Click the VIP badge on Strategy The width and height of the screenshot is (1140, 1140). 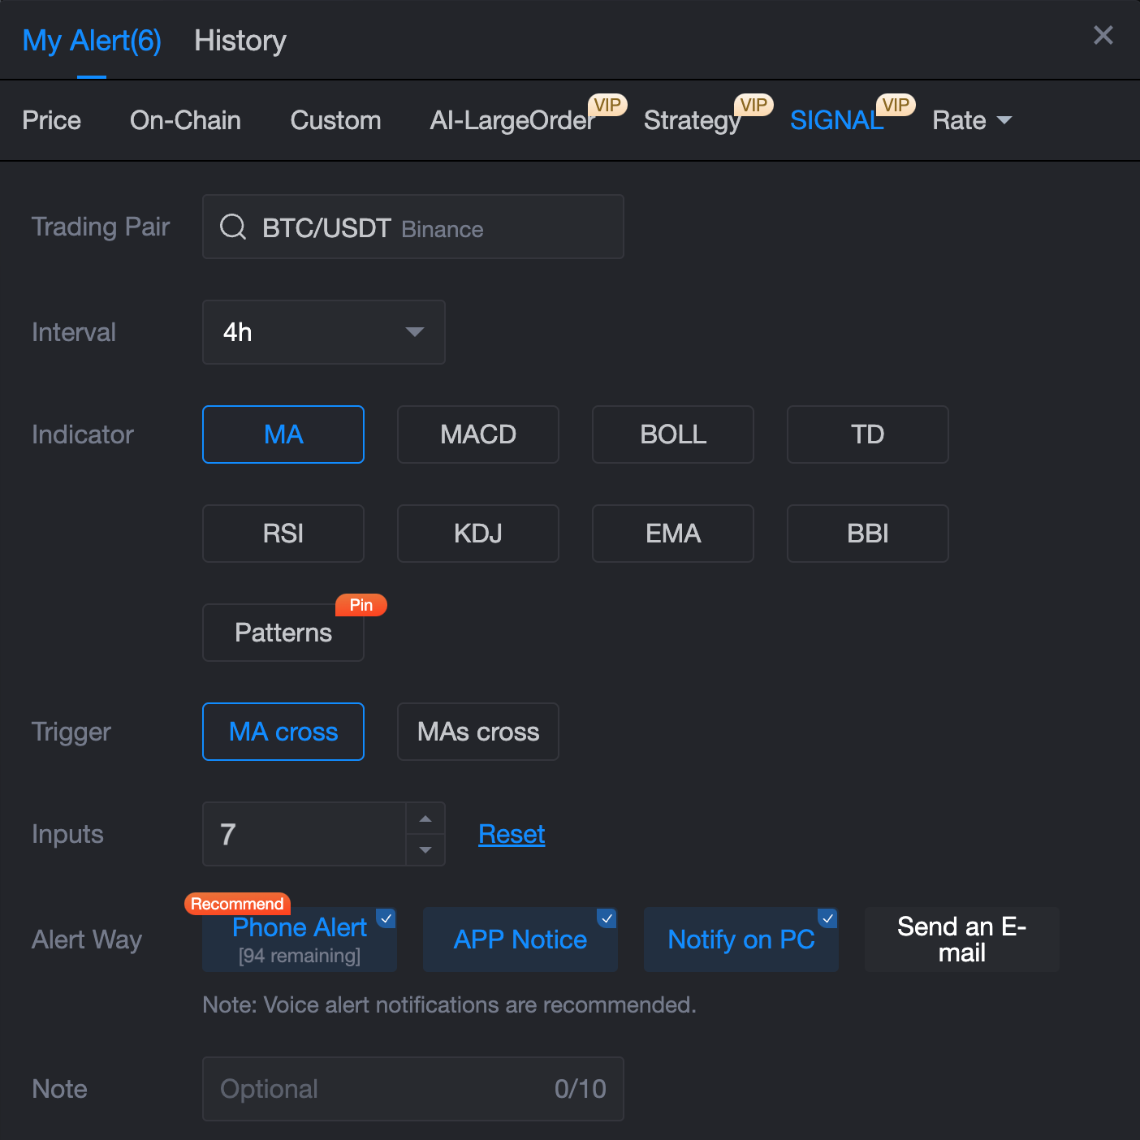point(753,104)
